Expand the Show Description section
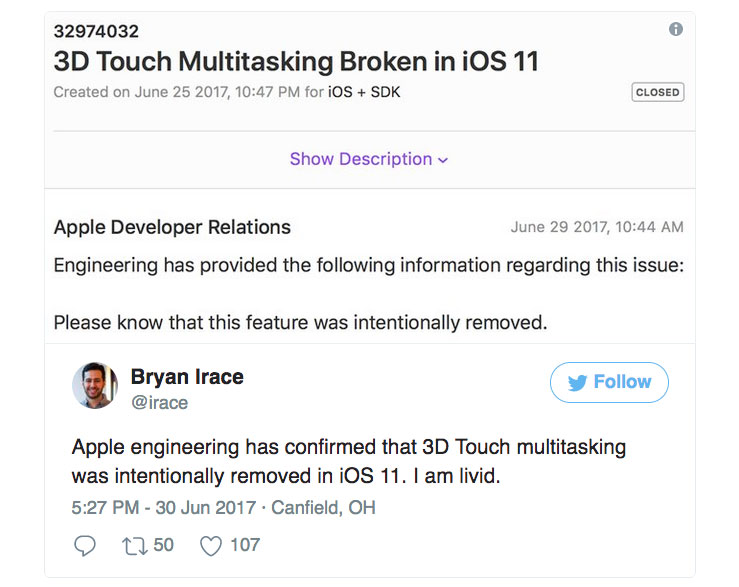 (x=369, y=159)
